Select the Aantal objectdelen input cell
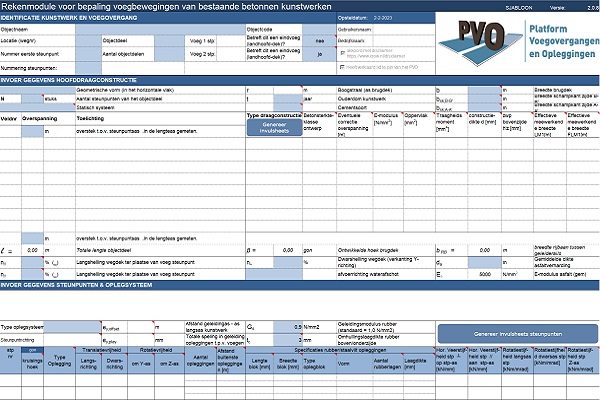This screenshot has width=600, height=400. pyautogui.click(x=170, y=54)
